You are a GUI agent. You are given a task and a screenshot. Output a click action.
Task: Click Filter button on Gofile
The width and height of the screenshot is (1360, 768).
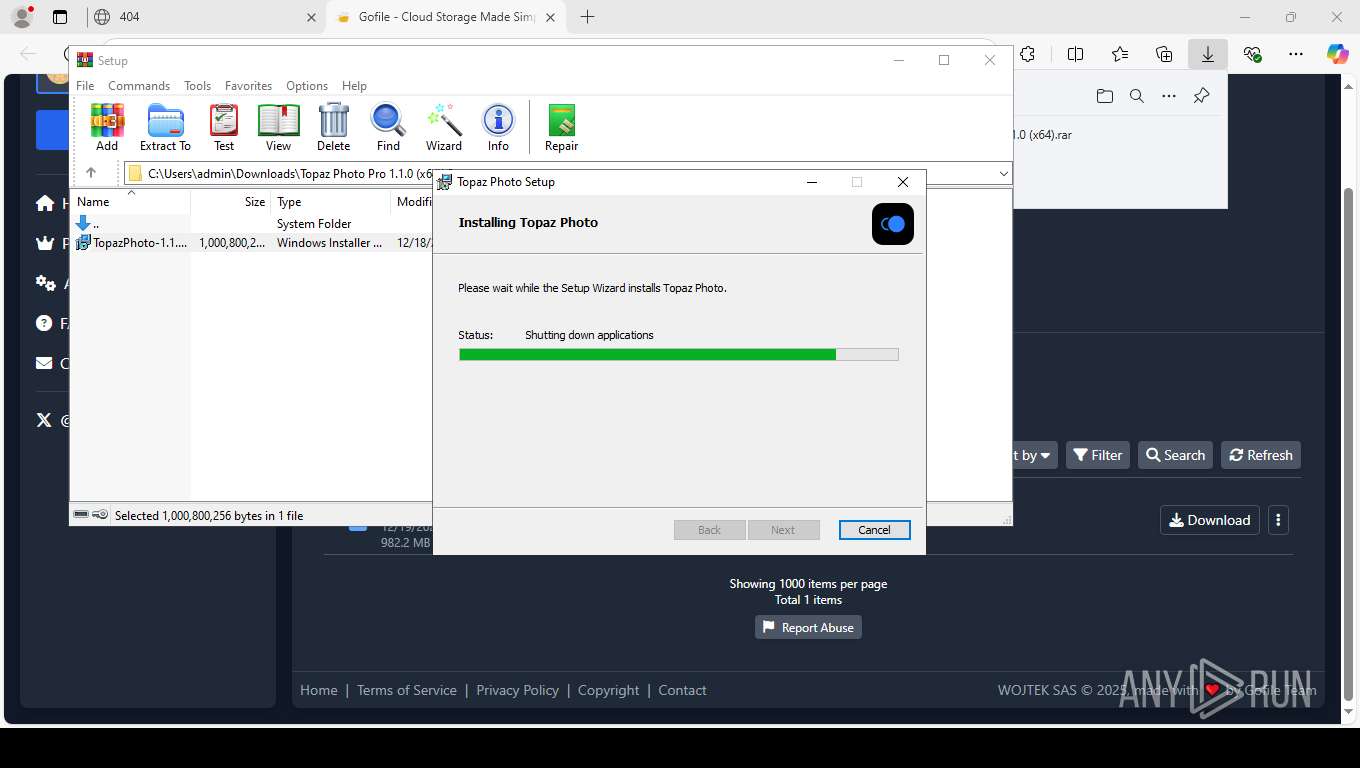pyautogui.click(x=1097, y=455)
